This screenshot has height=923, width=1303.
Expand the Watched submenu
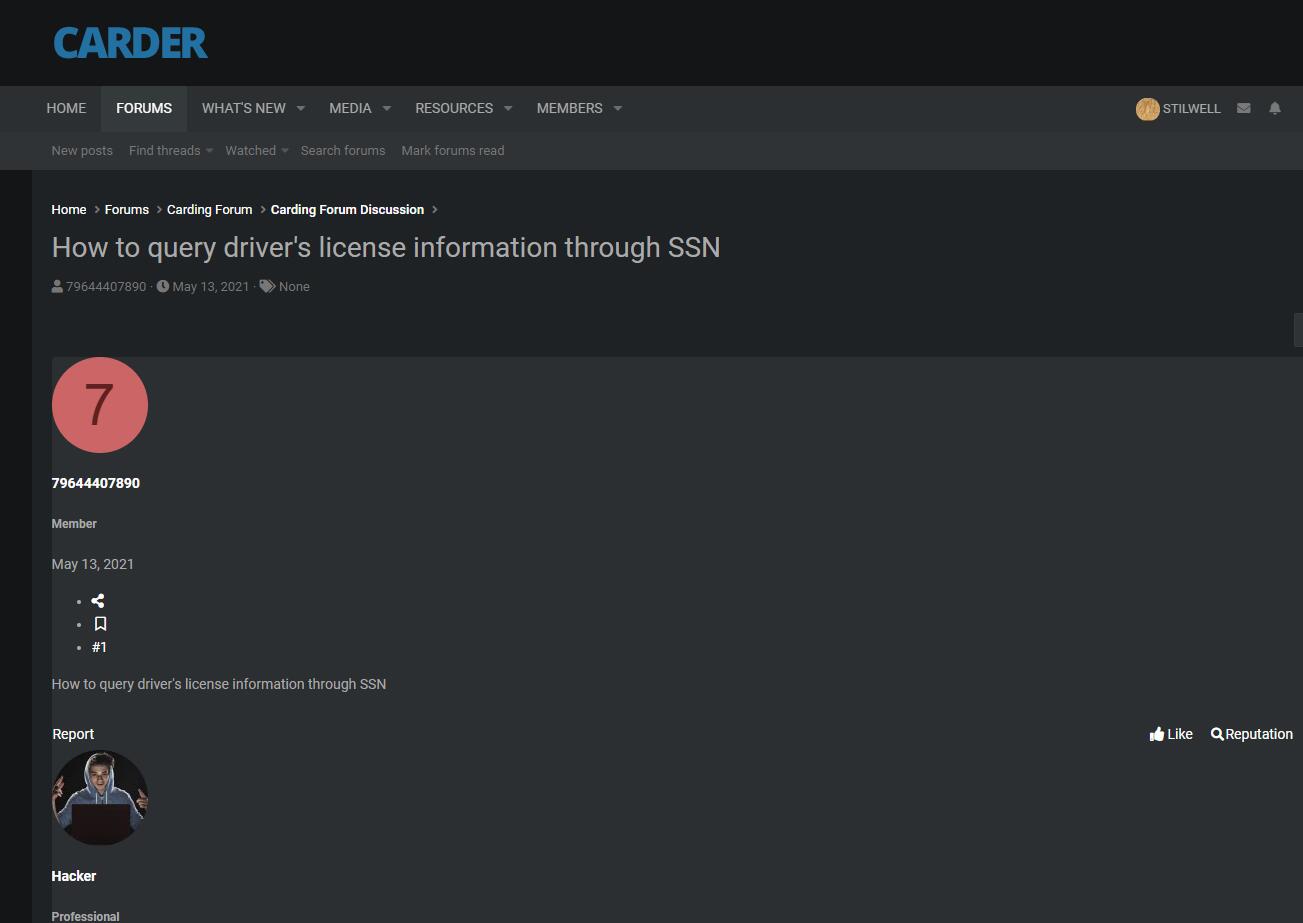tap(284, 151)
